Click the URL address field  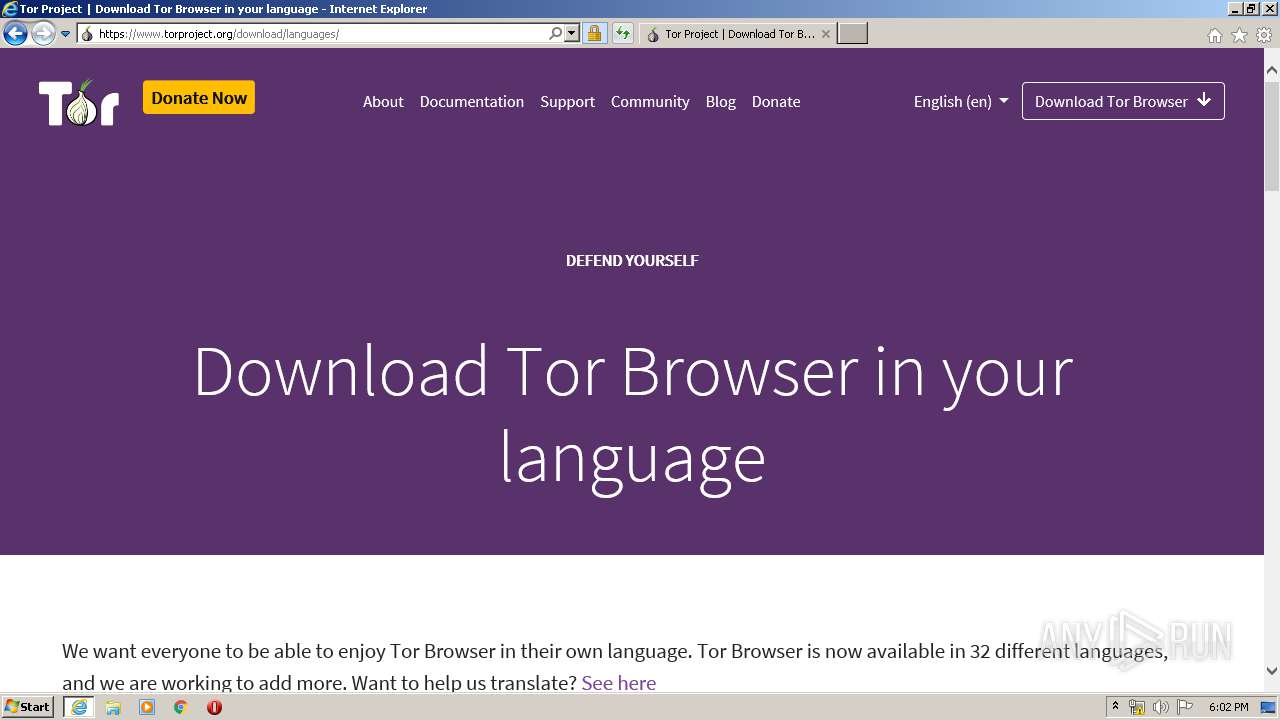320,34
